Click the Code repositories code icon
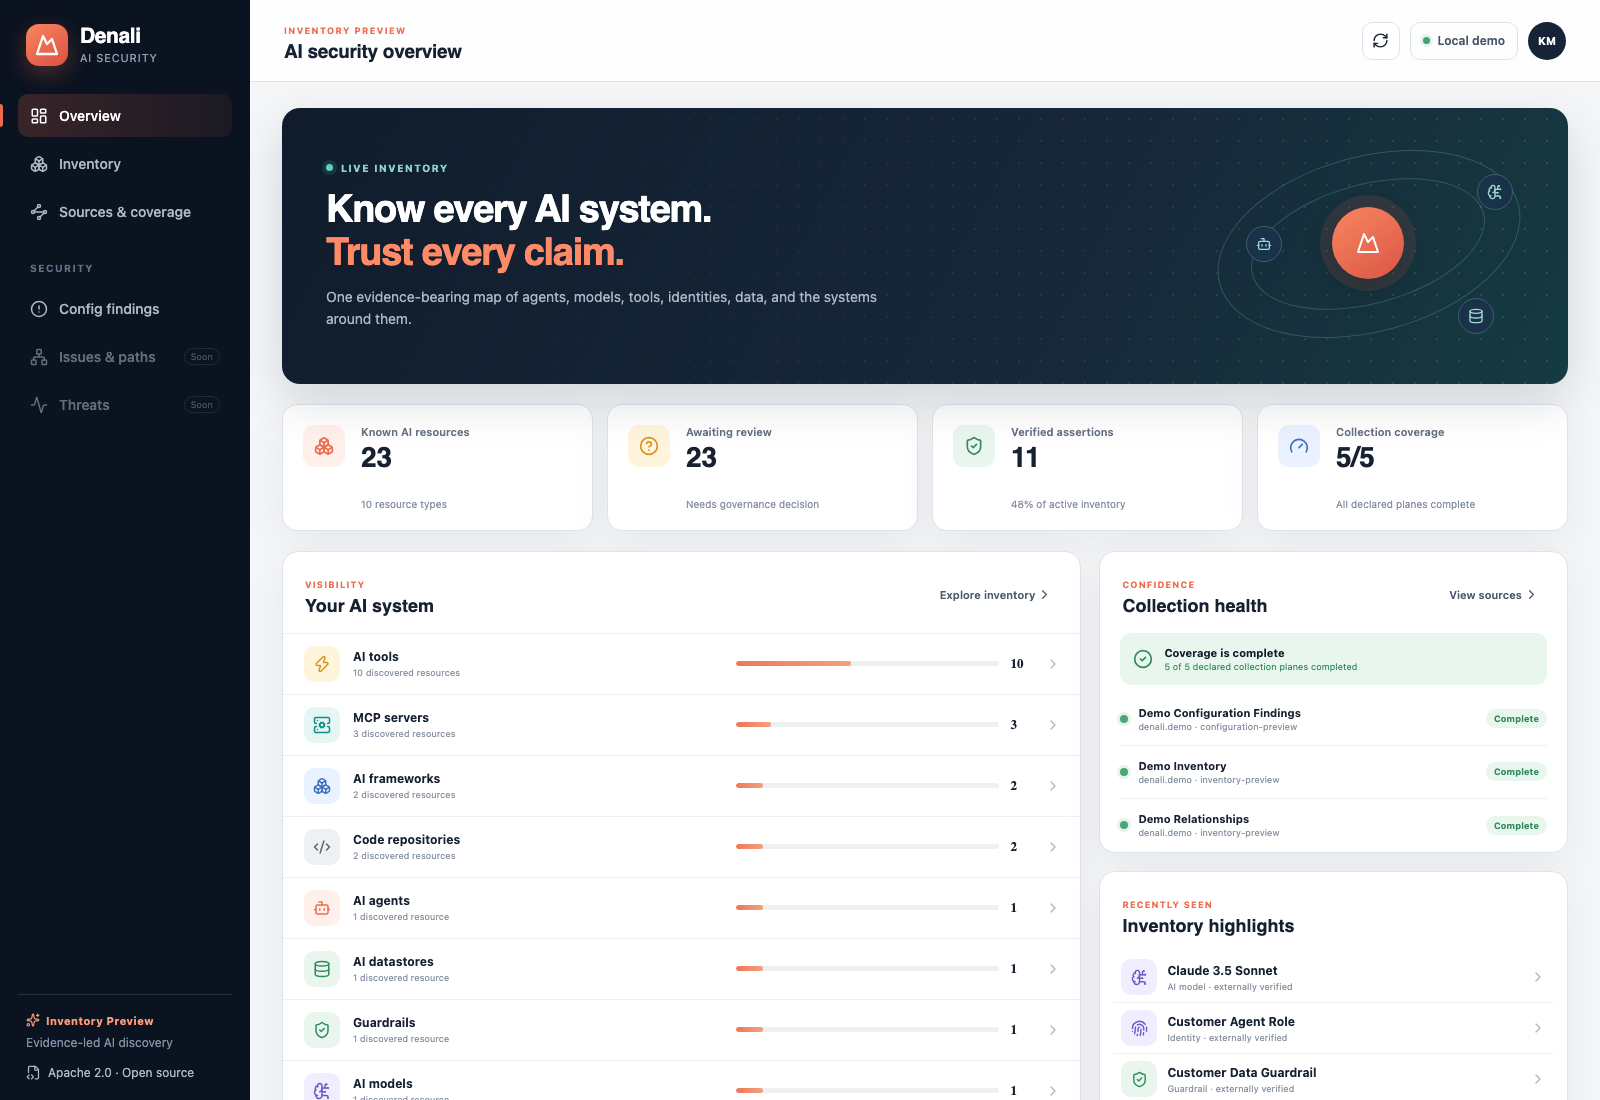The width and height of the screenshot is (1600, 1100). coord(322,847)
